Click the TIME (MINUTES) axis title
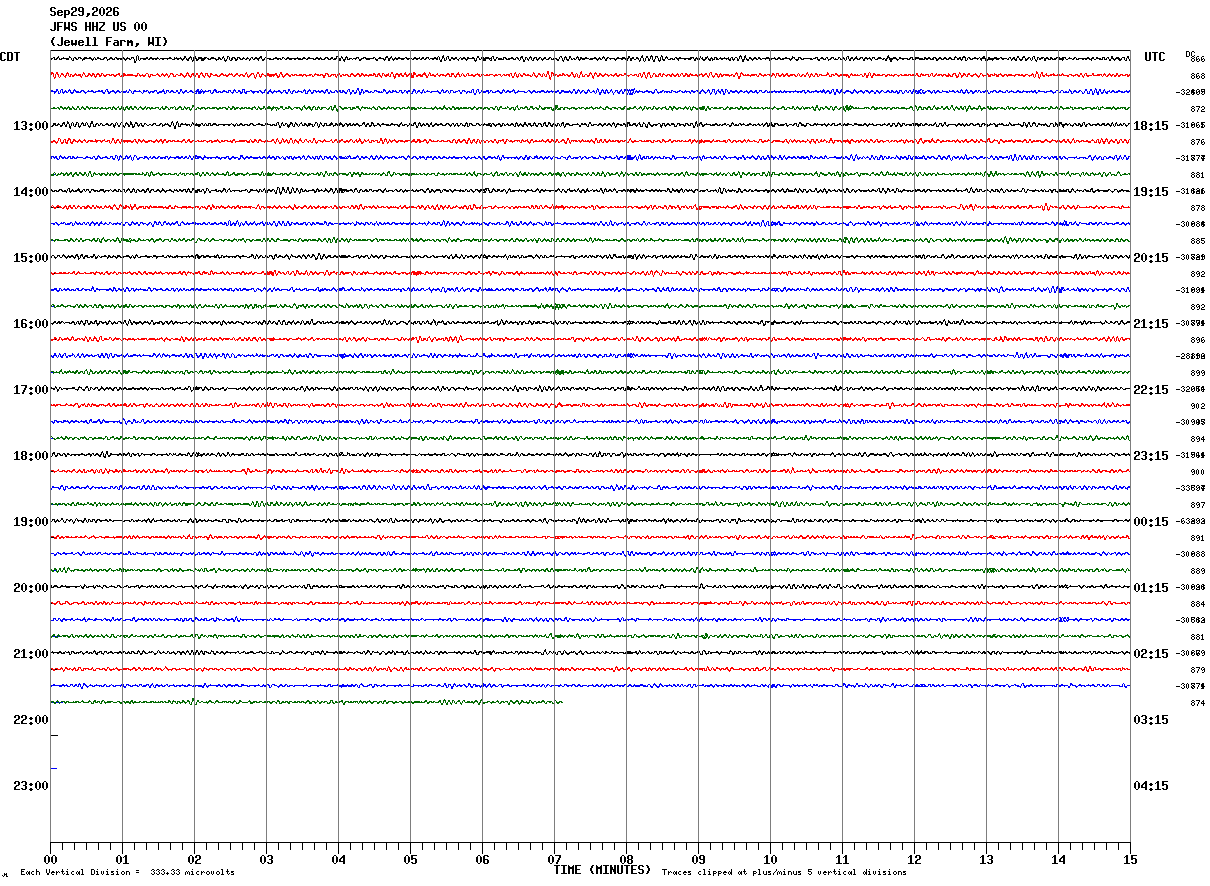Viewport: 1210px width, 886px height. click(x=602, y=870)
